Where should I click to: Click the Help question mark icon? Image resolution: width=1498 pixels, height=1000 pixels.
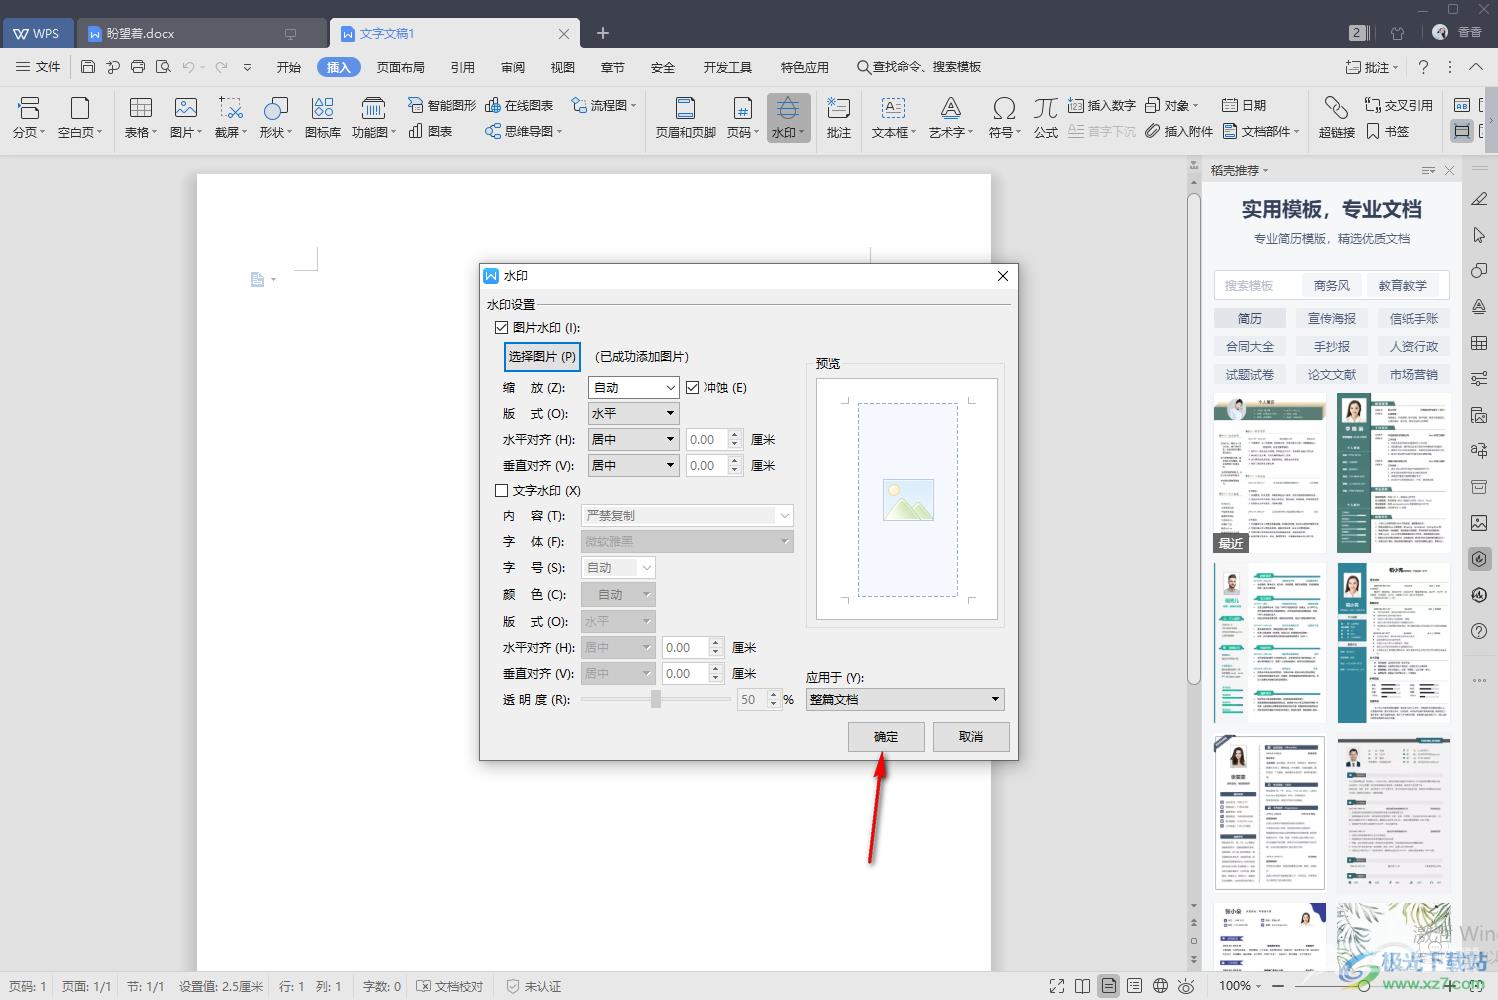pyautogui.click(x=1423, y=67)
